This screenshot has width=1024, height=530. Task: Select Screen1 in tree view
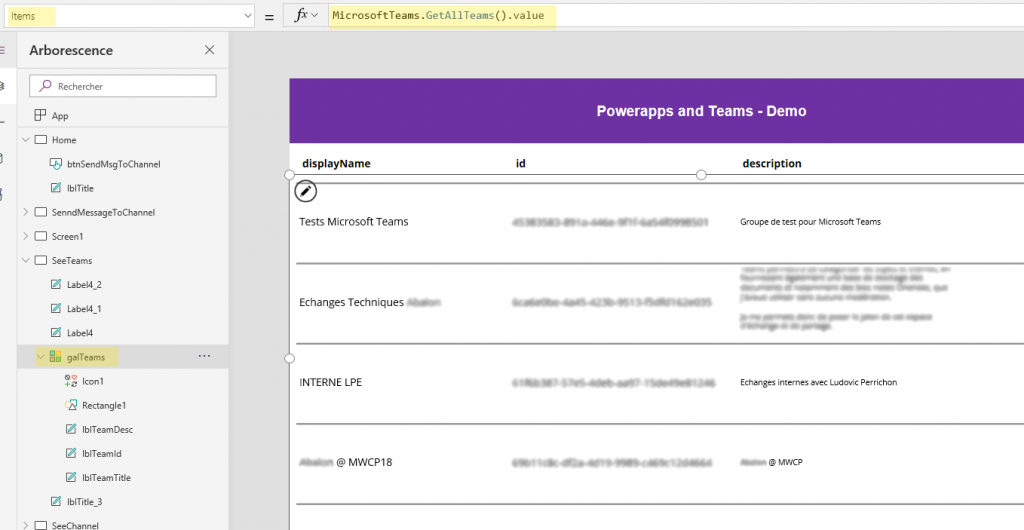point(67,236)
